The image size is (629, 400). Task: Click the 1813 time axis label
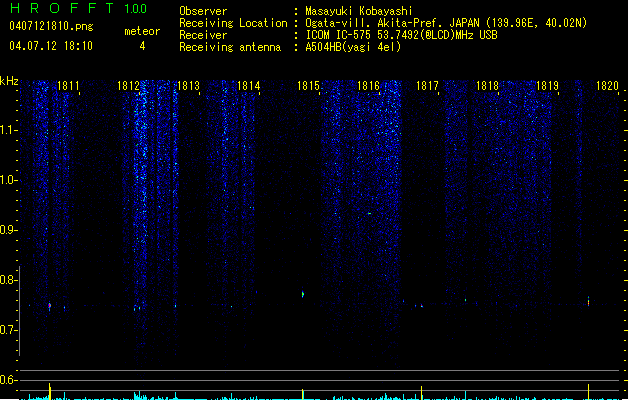[188, 86]
